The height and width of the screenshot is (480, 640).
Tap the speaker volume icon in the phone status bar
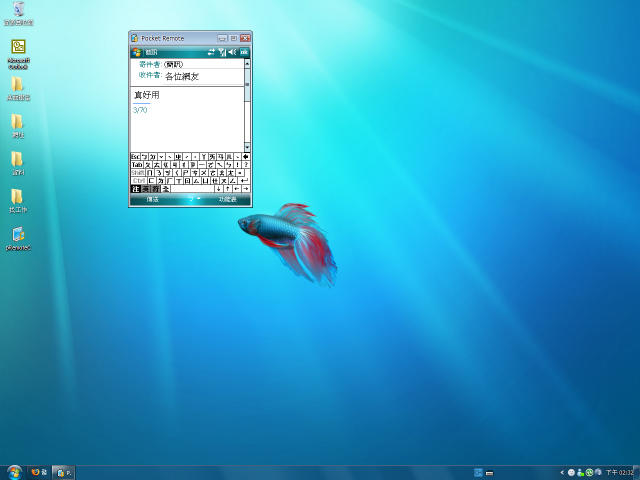click(x=232, y=52)
